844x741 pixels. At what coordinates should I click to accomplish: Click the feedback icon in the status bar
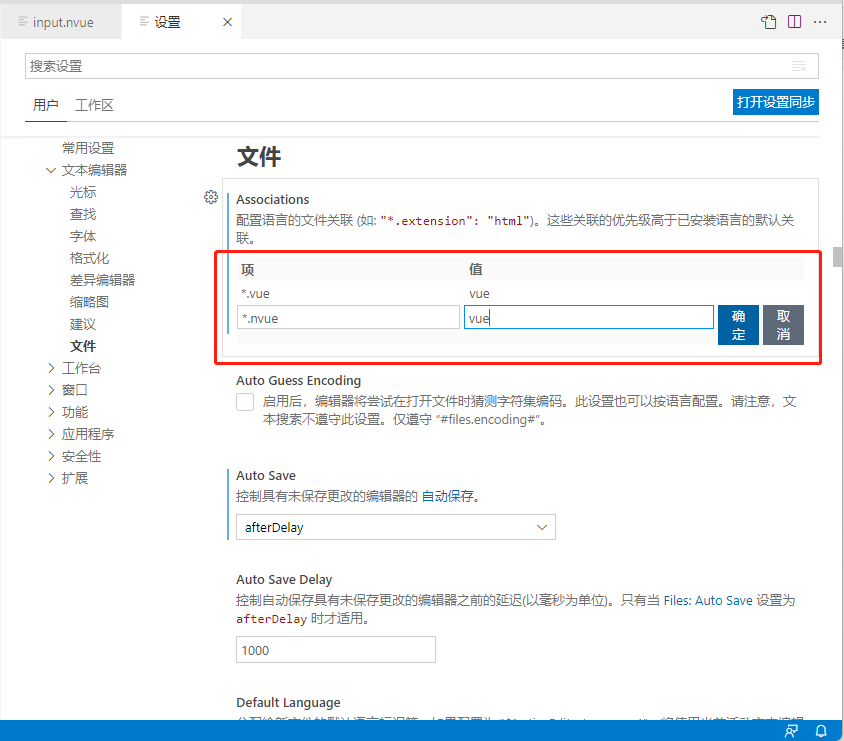coord(790,731)
